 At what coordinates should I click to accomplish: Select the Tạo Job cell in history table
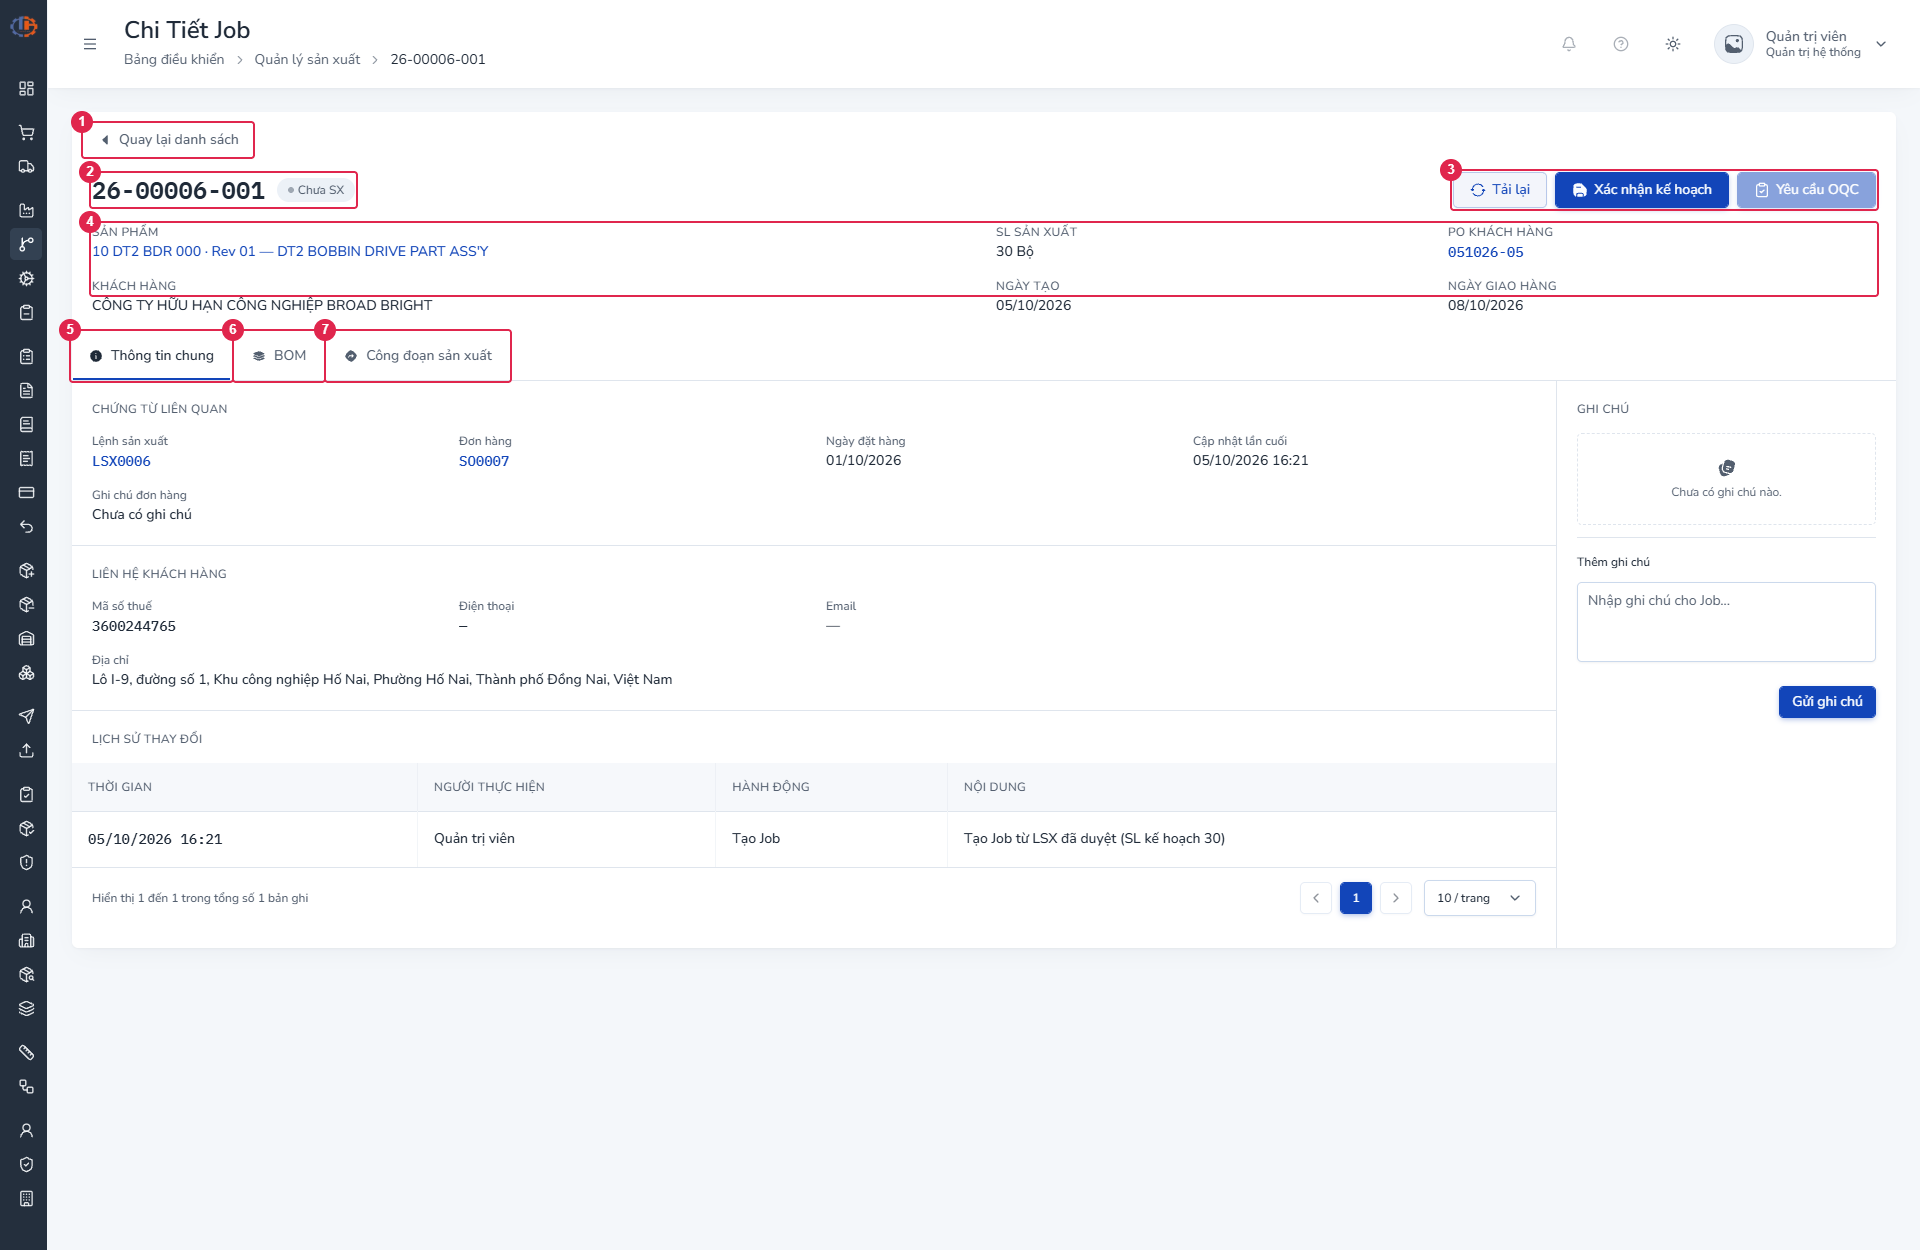coord(831,839)
